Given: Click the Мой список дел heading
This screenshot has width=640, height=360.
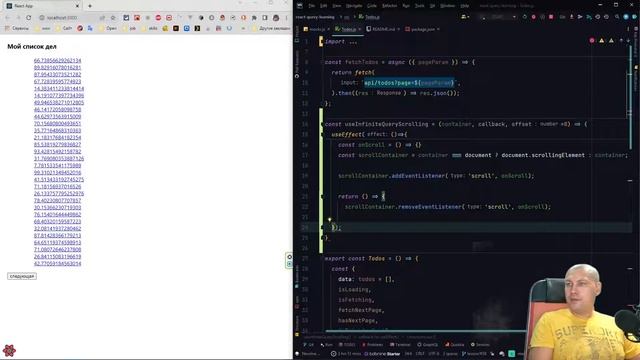Looking at the screenshot, I should [32, 47].
